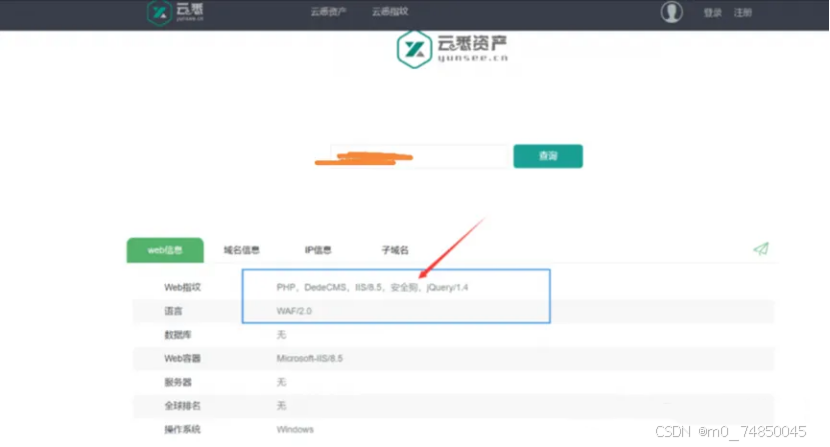Click the 服务器 row label
This screenshot has width=830, height=447.
click(x=178, y=382)
